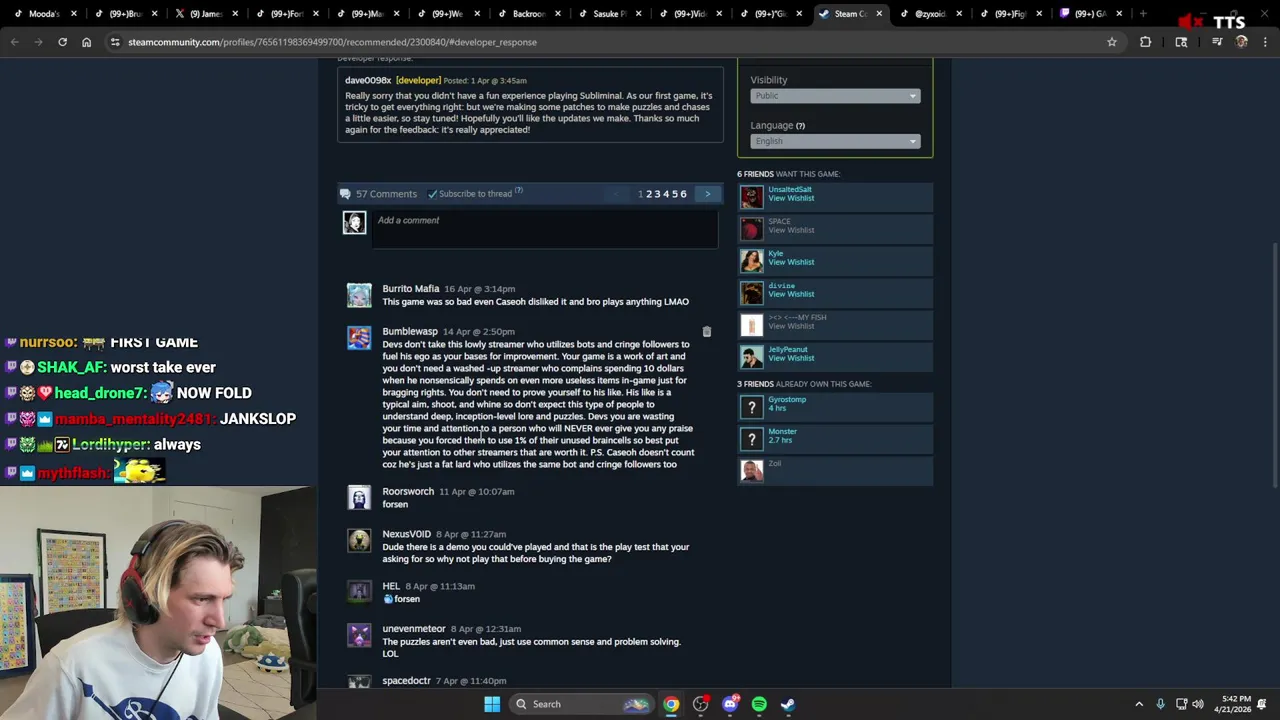Open UnsaltedSalt's friend avatar
This screenshot has width=1280, height=720.
pyautogui.click(x=751, y=197)
